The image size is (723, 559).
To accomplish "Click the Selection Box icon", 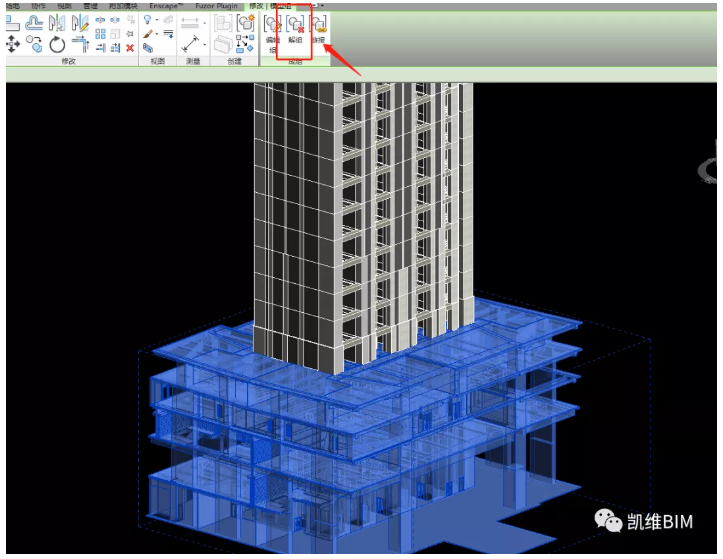I will [148, 48].
